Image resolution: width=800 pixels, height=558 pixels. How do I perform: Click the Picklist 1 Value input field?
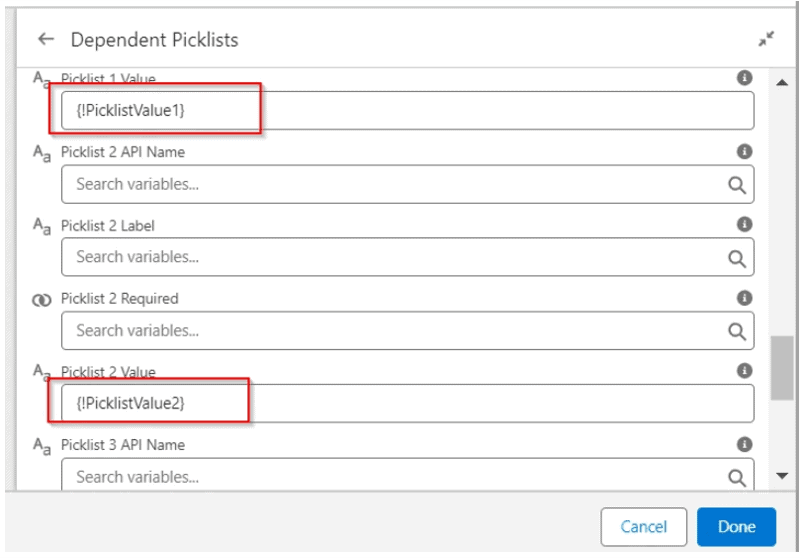[x=400, y=111]
